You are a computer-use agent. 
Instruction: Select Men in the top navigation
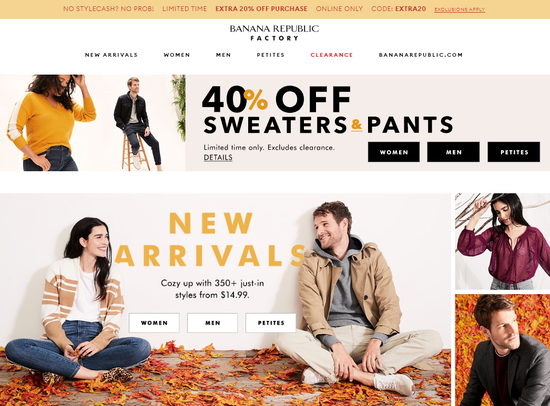point(223,55)
